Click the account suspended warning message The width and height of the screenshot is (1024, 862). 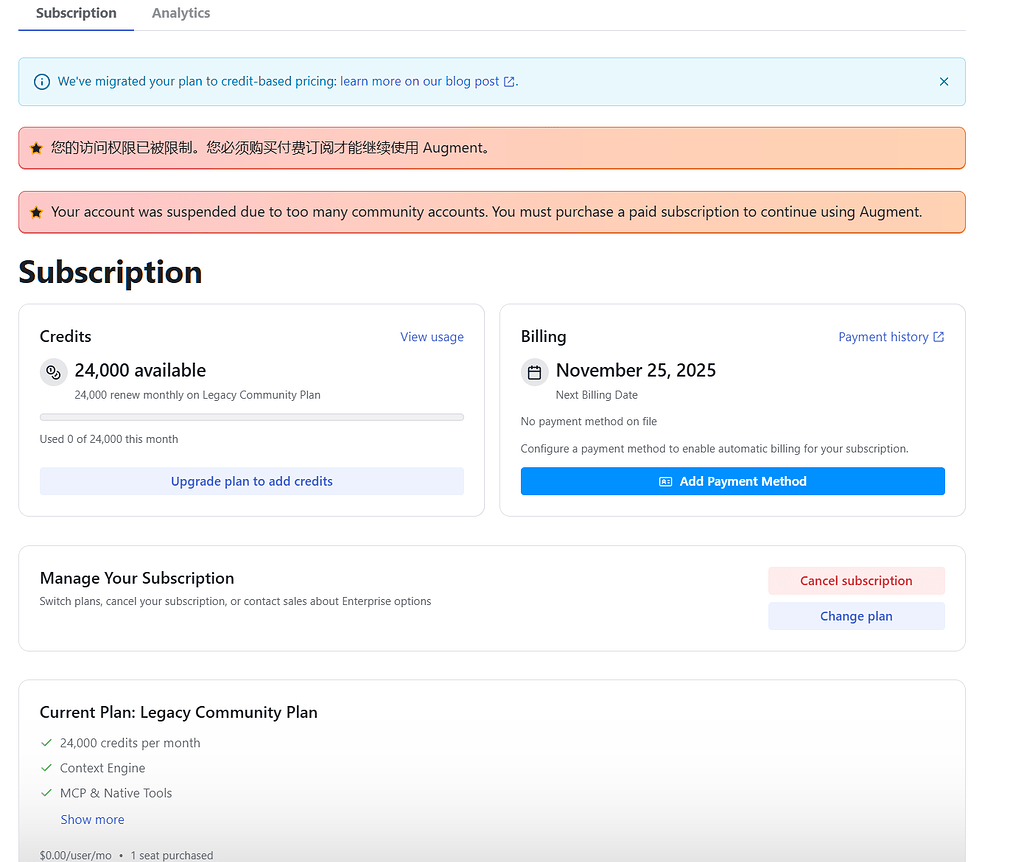coord(487,212)
